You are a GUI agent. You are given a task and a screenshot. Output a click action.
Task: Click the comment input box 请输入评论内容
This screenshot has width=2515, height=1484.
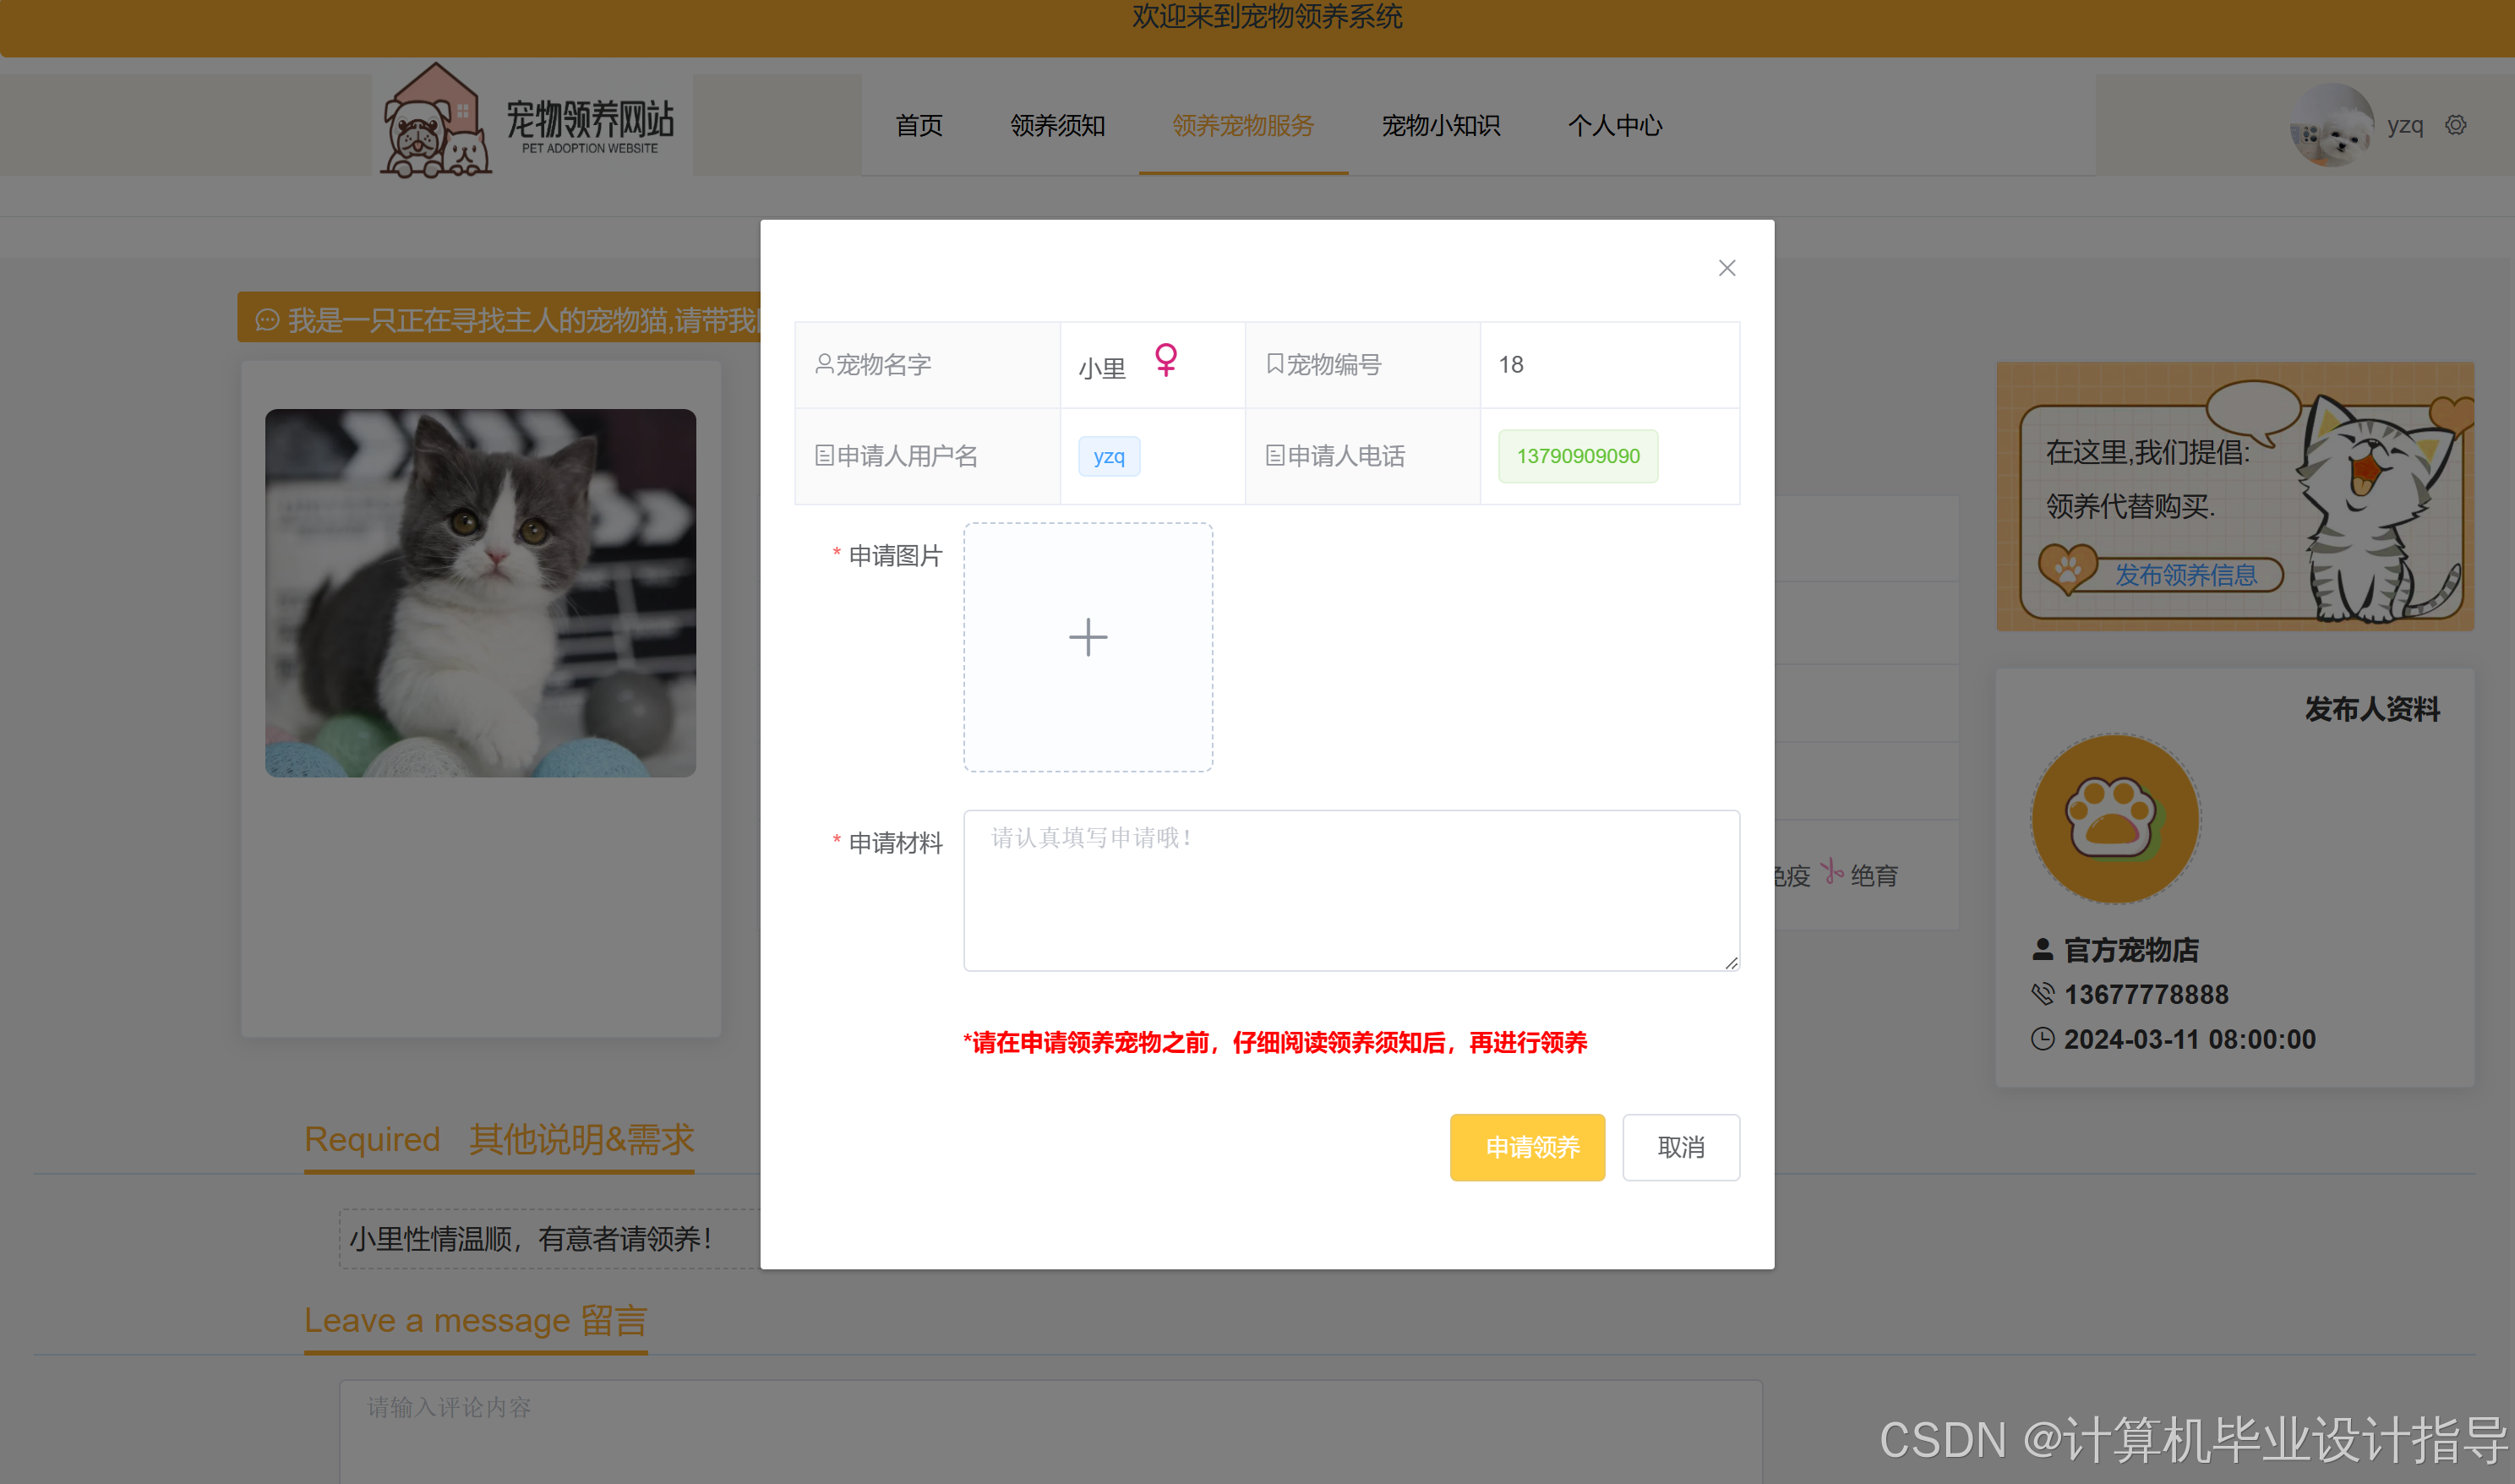point(1050,1431)
